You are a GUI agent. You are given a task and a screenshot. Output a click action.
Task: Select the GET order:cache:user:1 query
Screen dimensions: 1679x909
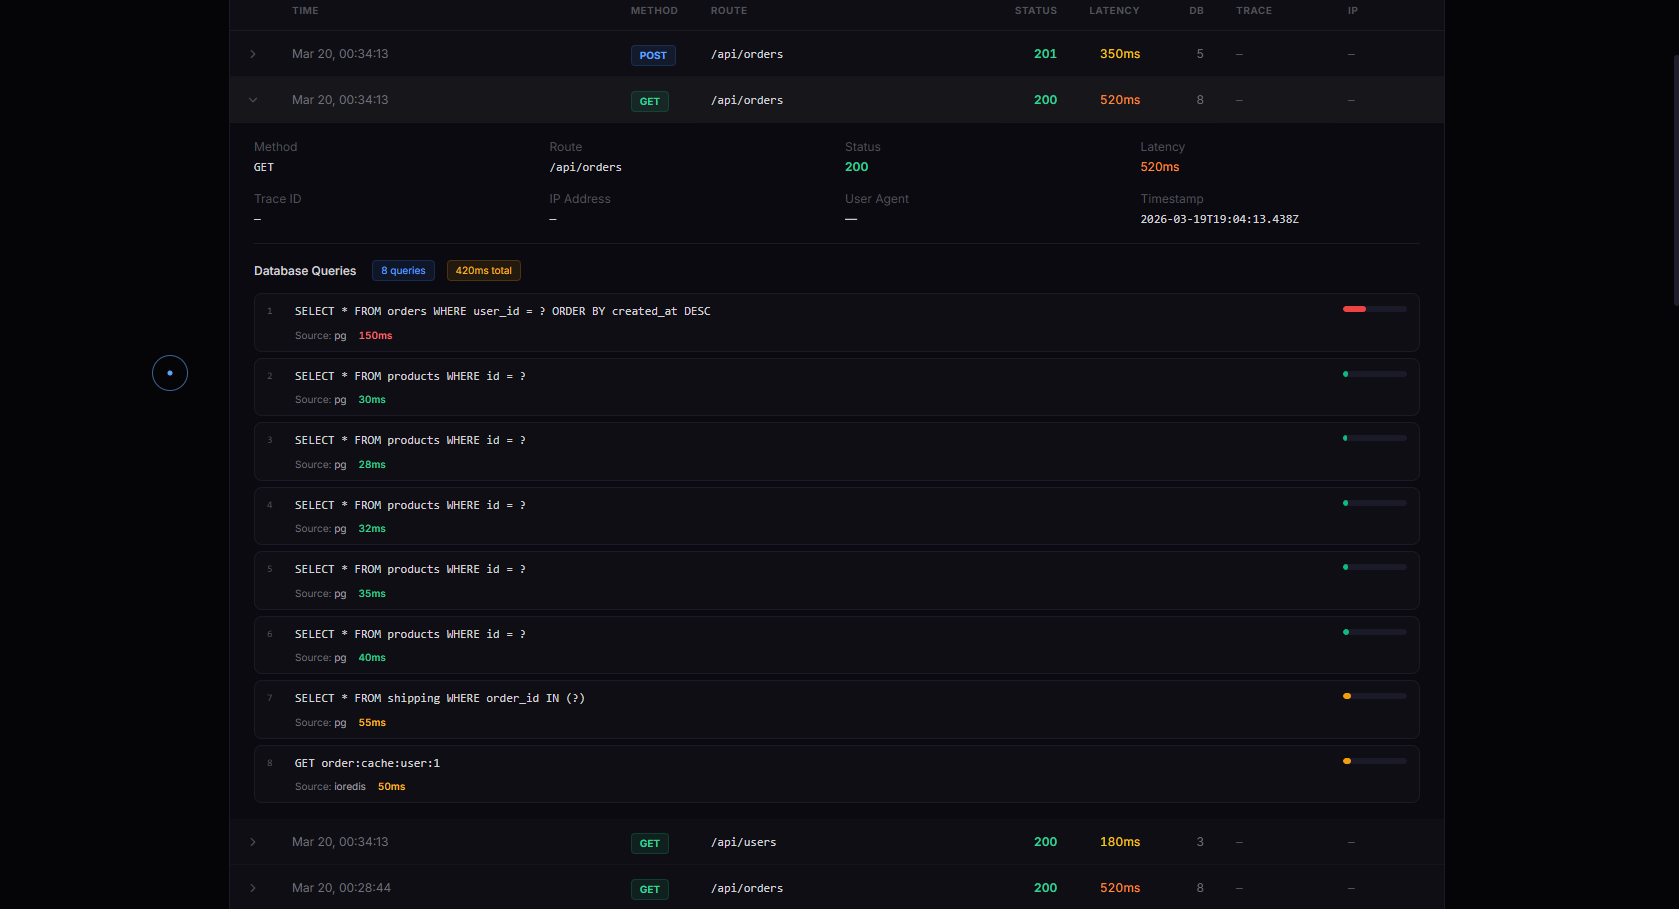tap(837, 774)
